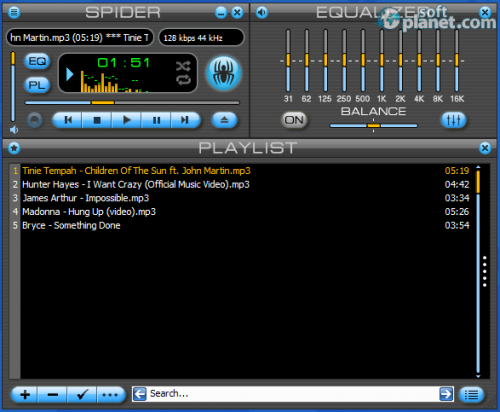Click the scrolling song title display
This screenshot has width=500, height=412.
[x=80, y=37]
